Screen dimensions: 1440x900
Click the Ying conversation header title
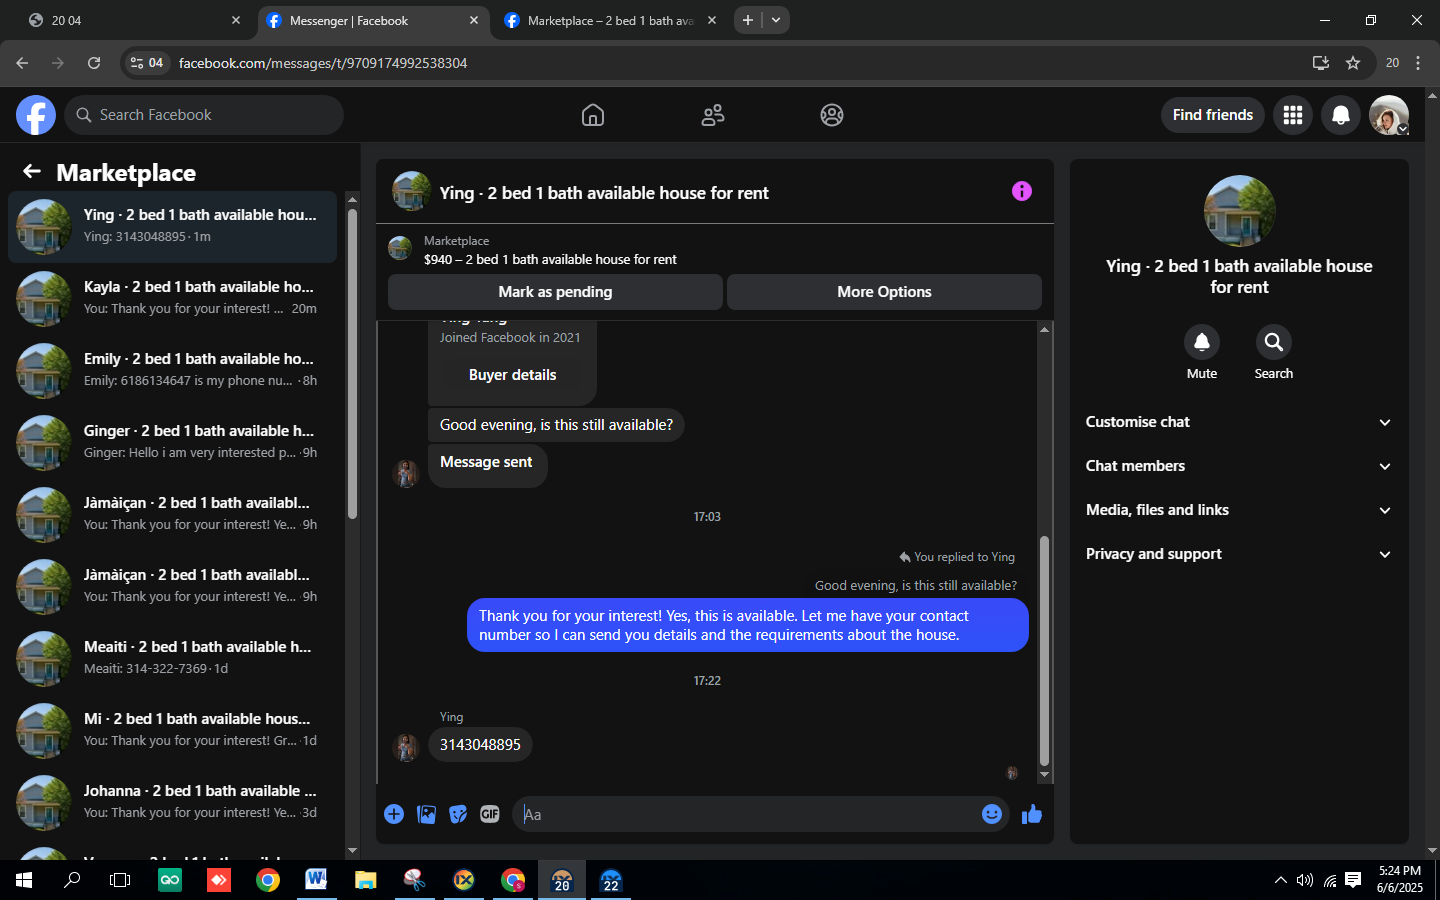[604, 193]
